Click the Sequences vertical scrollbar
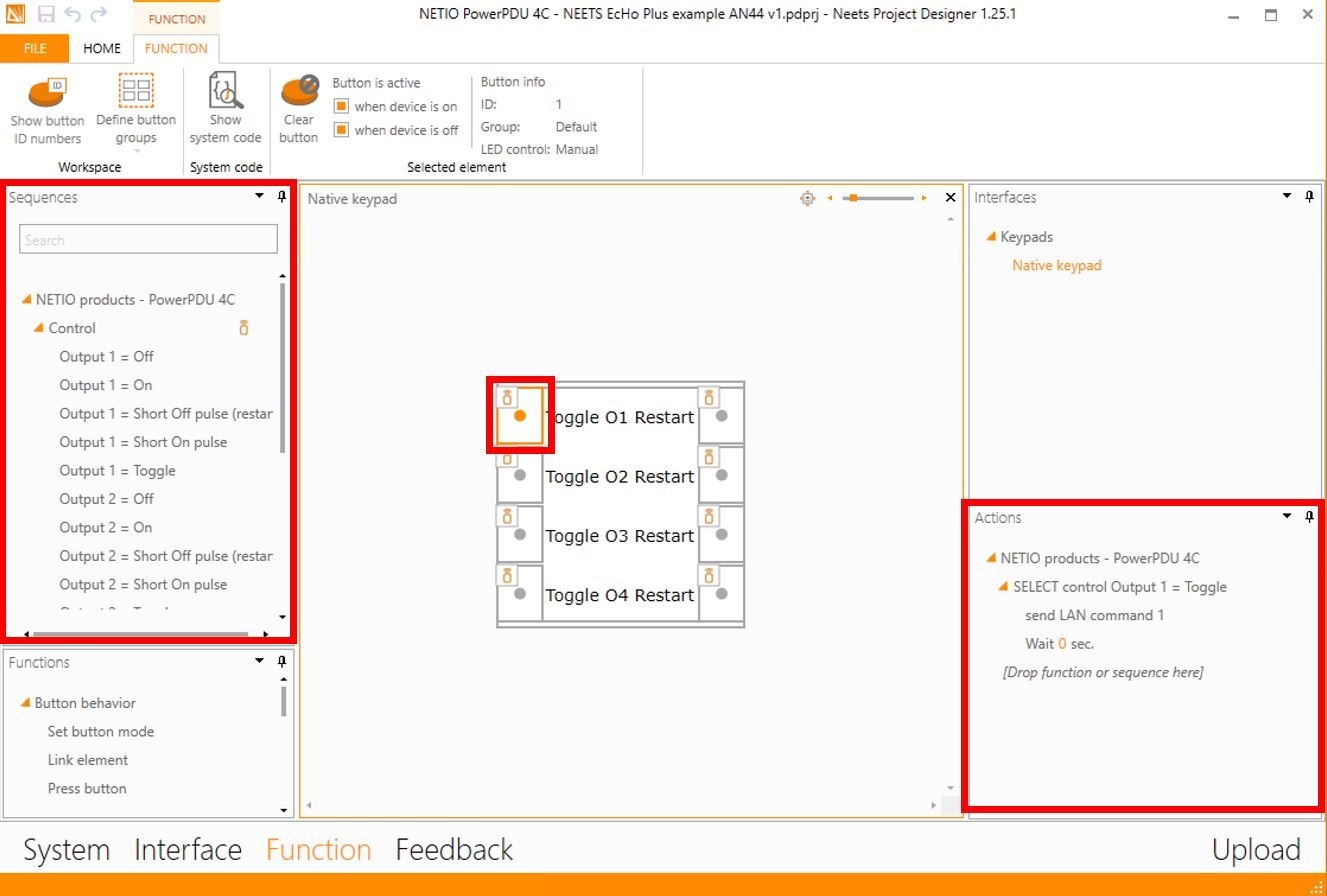The width and height of the screenshot is (1327, 896). [x=283, y=367]
